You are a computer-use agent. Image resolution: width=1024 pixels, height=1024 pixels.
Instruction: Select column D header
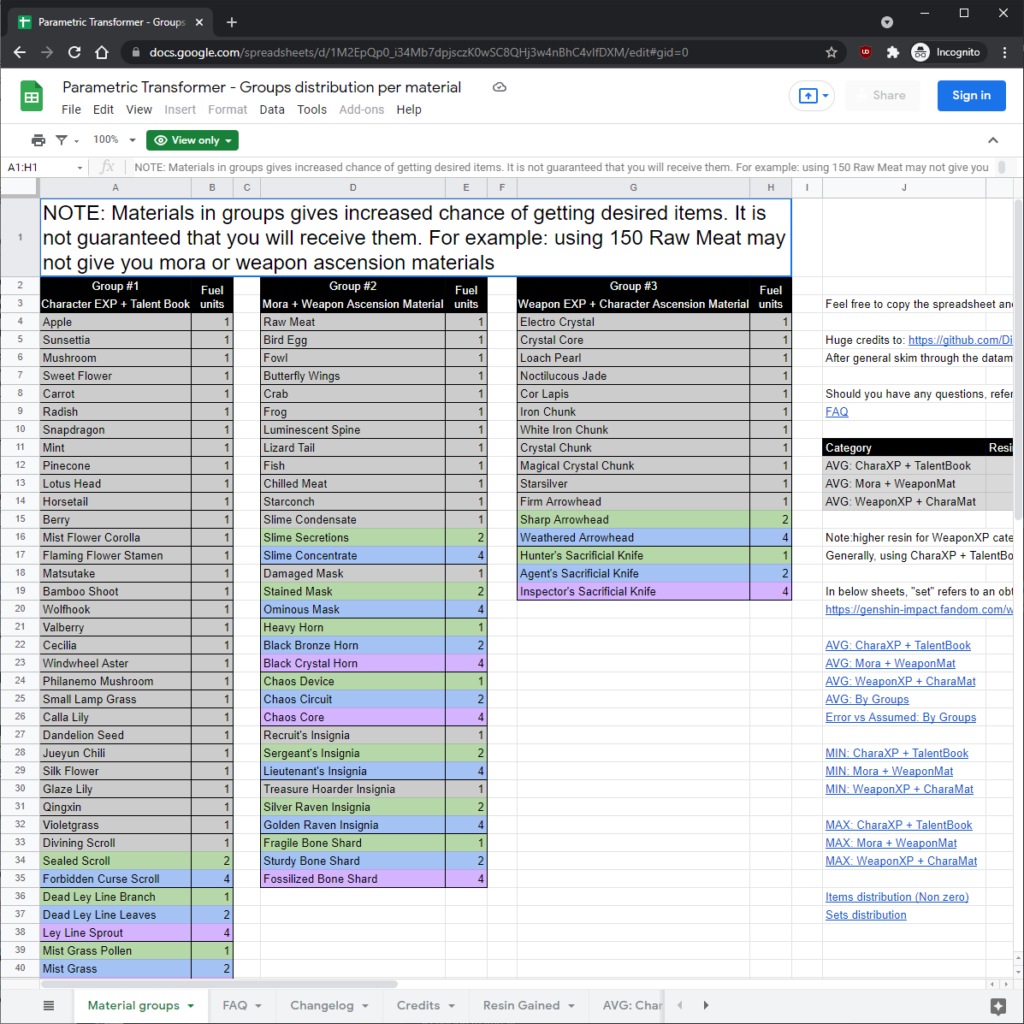tap(353, 187)
